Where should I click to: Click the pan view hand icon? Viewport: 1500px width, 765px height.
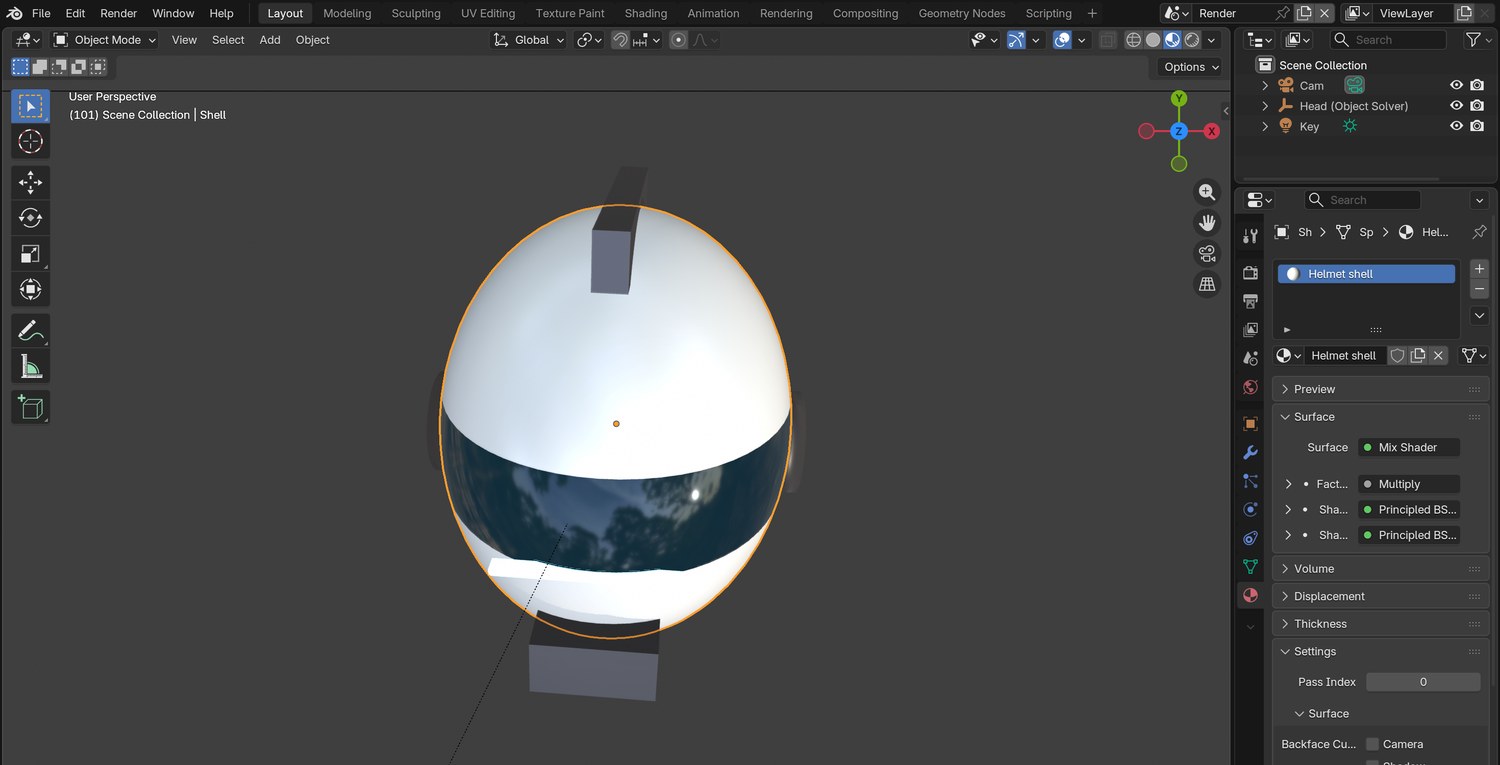click(1207, 222)
